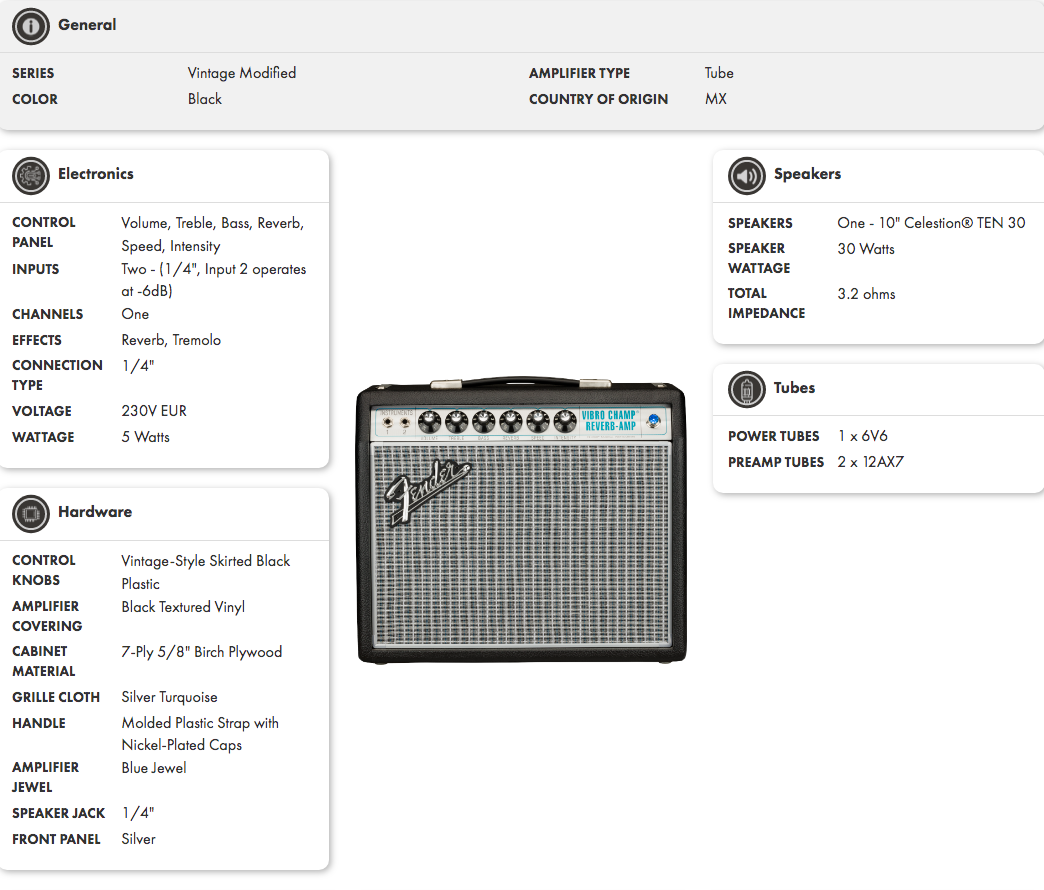
Task: Click the speakers value 'One - 10" Celestion® TEN 30'
Action: pyautogui.click(x=931, y=223)
